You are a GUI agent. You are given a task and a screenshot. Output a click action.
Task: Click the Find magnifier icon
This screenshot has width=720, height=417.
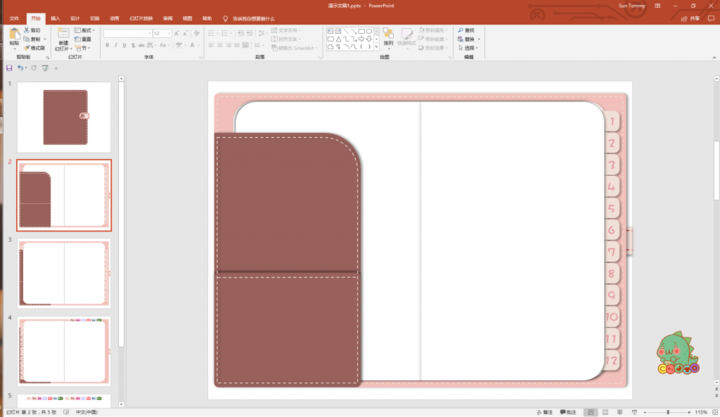coord(460,30)
